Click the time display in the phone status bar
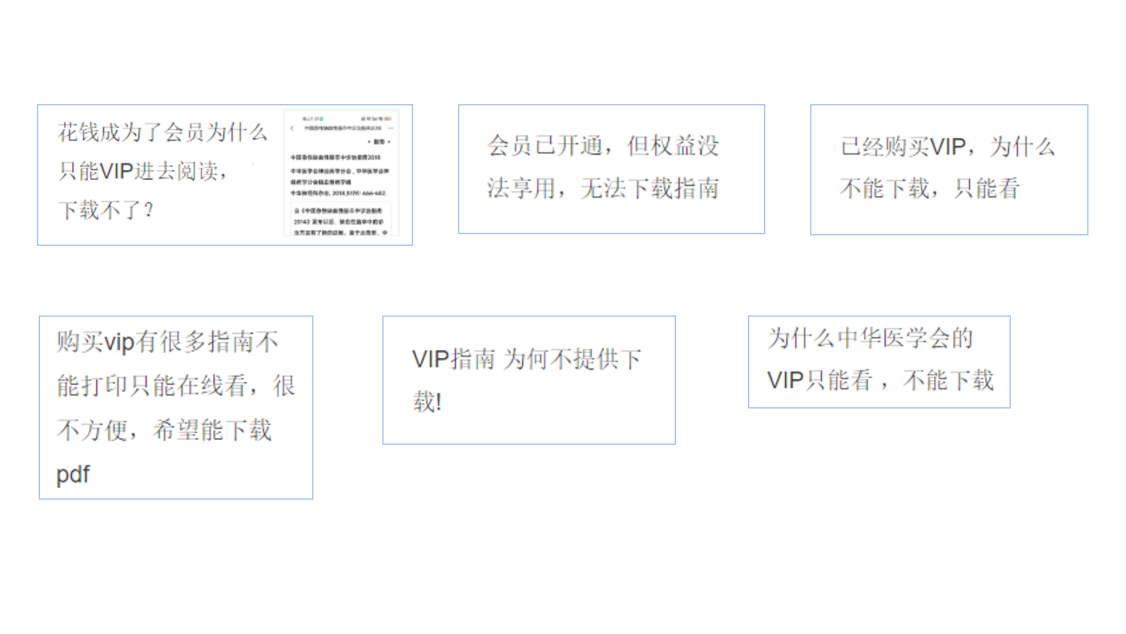 pyautogui.click(x=312, y=118)
